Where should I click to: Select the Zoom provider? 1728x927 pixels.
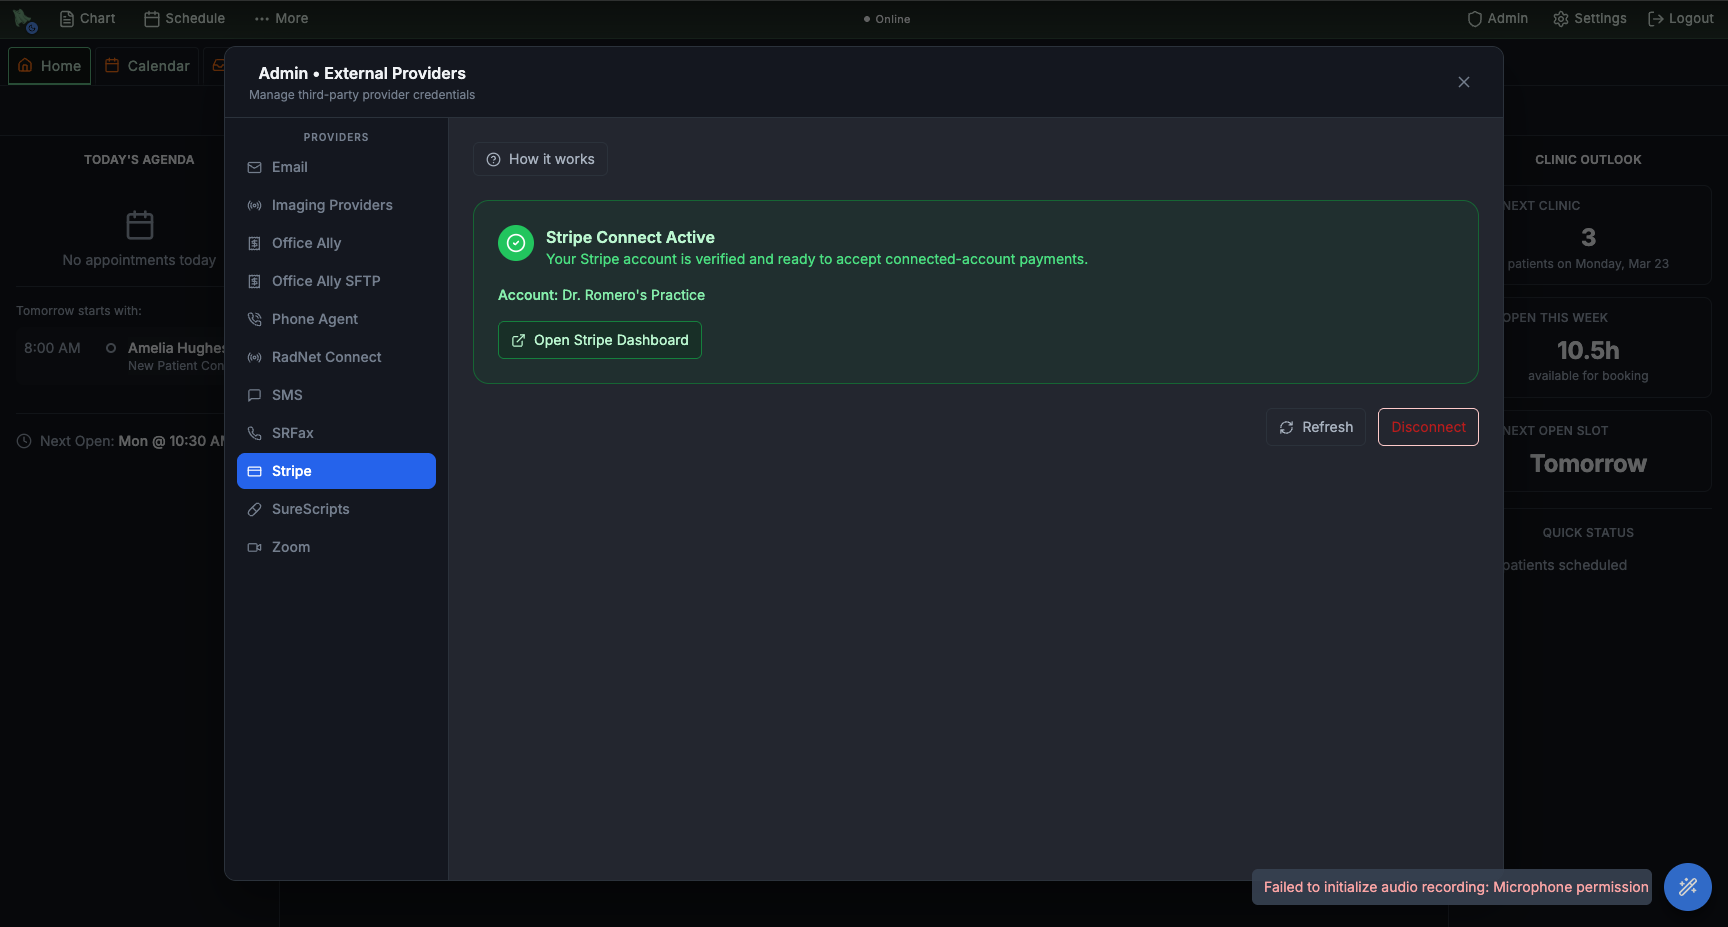coord(336,547)
